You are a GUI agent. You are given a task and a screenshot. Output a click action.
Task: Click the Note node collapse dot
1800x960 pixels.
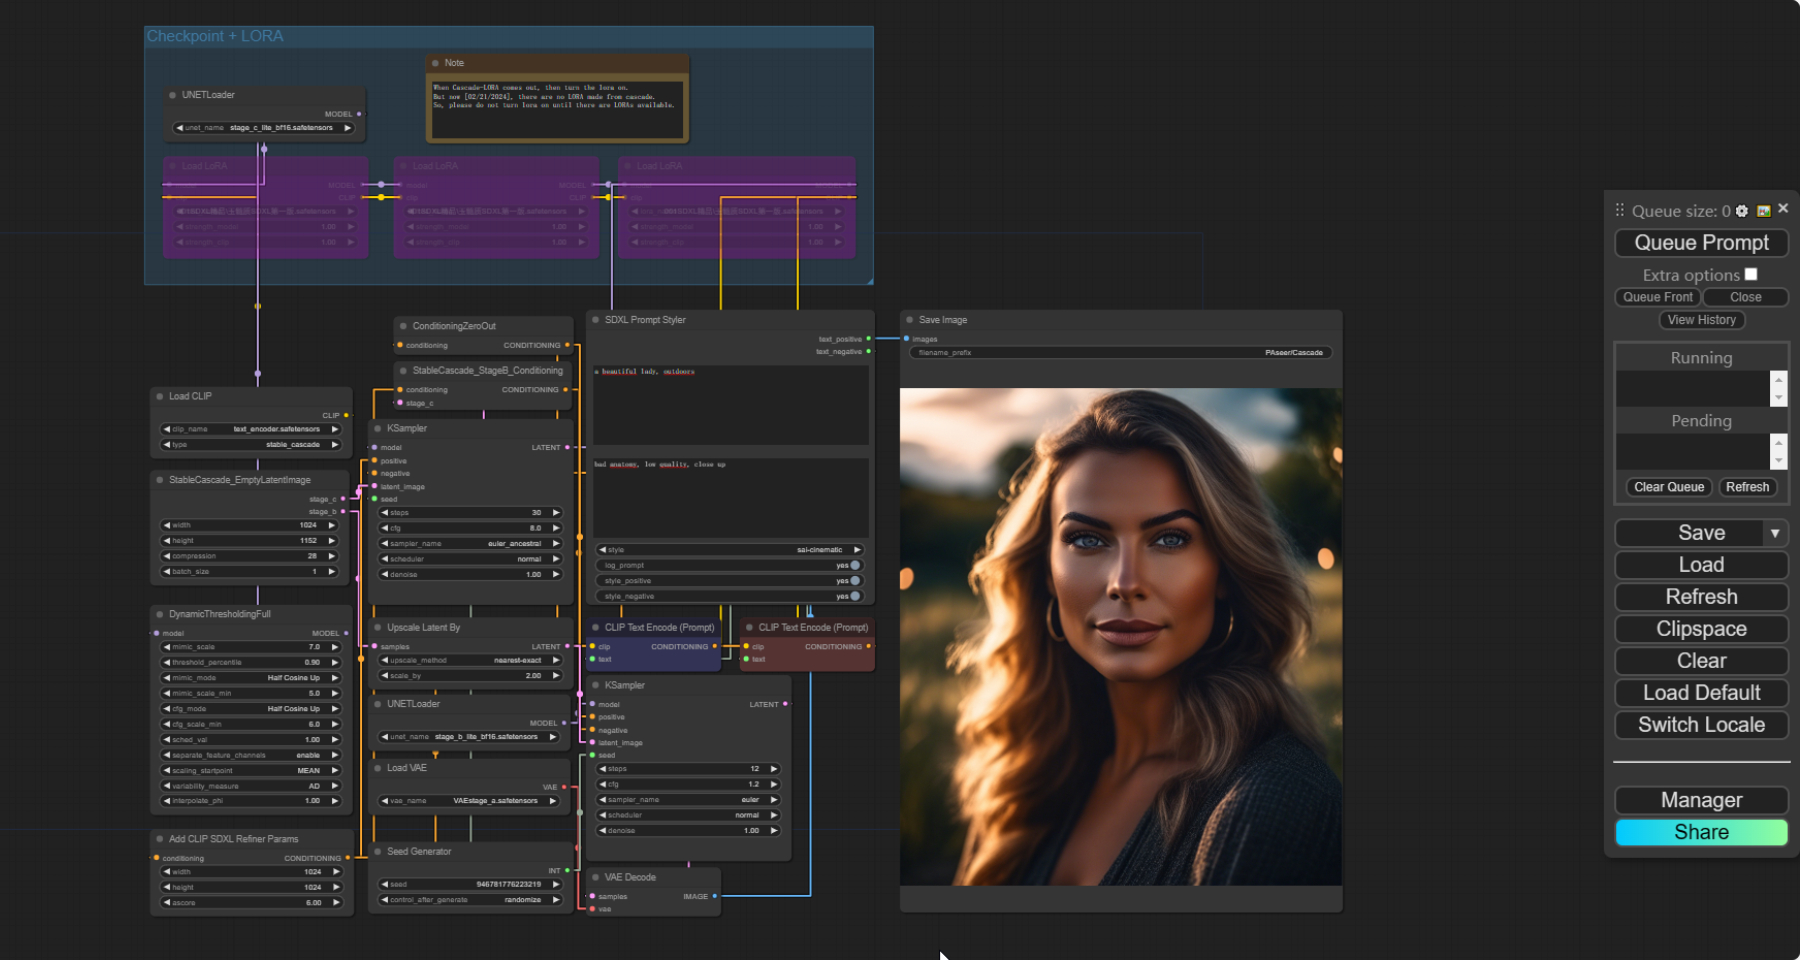[436, 63]
